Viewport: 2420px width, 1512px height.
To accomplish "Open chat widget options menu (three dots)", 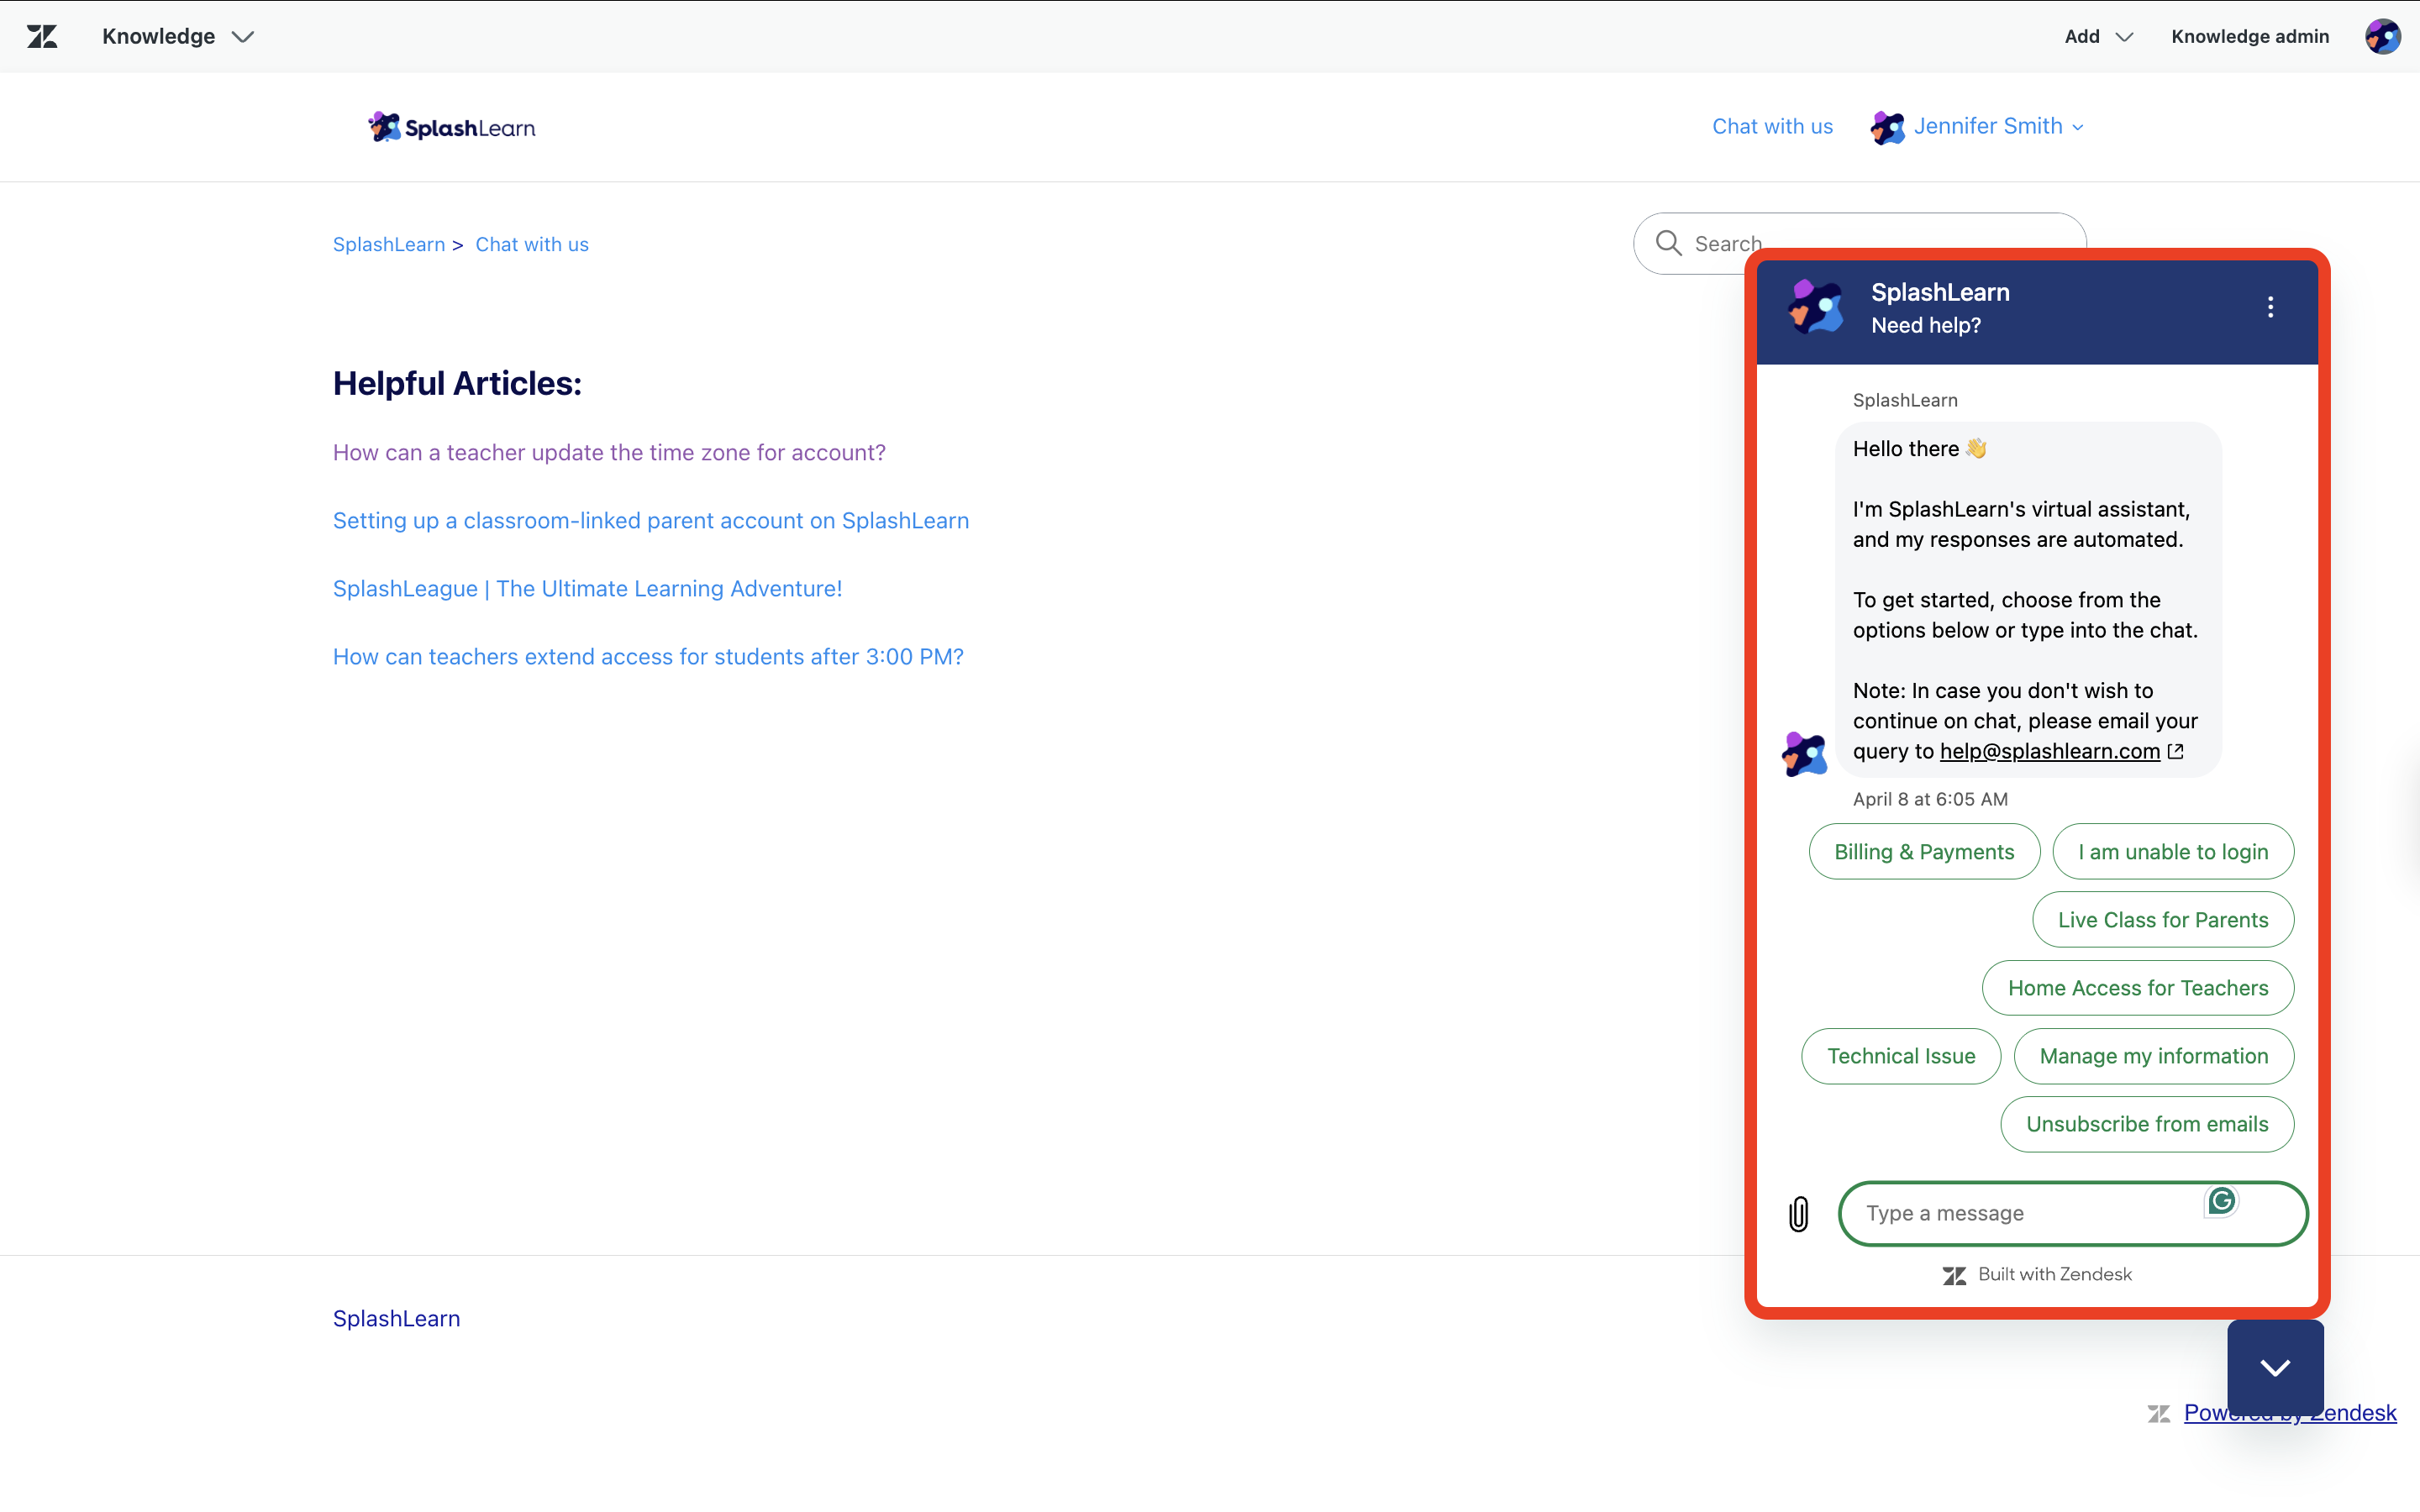I will (x=2270, y=307).
